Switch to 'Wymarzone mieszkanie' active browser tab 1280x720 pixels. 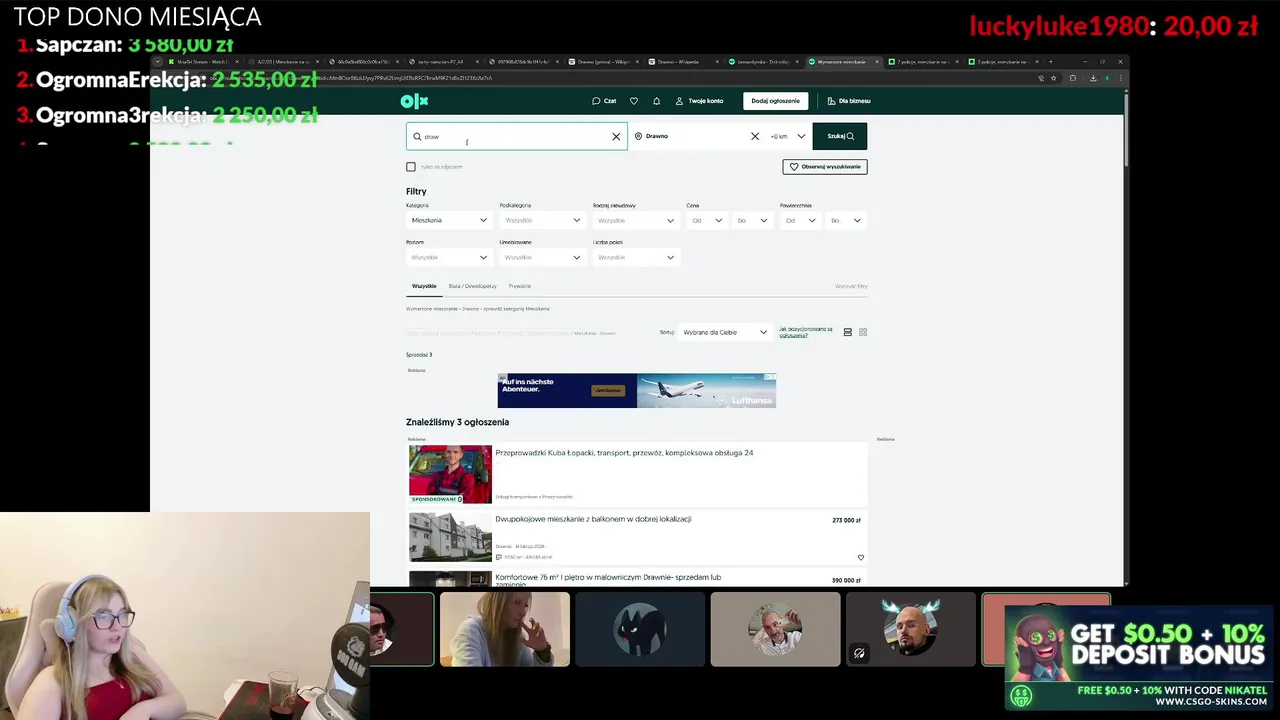point(845,62)
